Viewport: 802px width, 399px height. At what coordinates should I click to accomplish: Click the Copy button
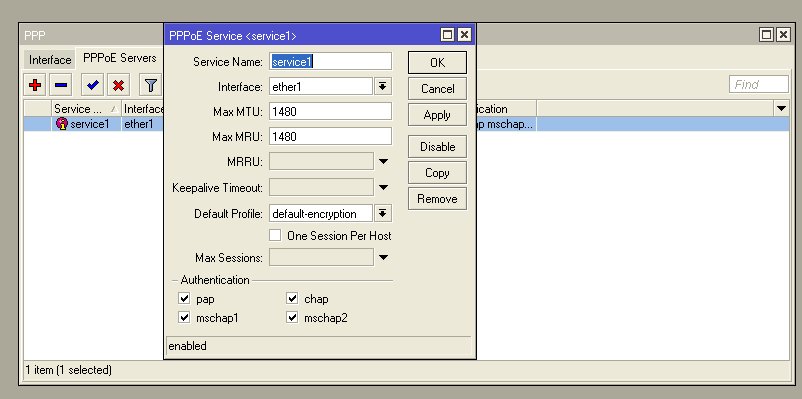click(437, 173)
